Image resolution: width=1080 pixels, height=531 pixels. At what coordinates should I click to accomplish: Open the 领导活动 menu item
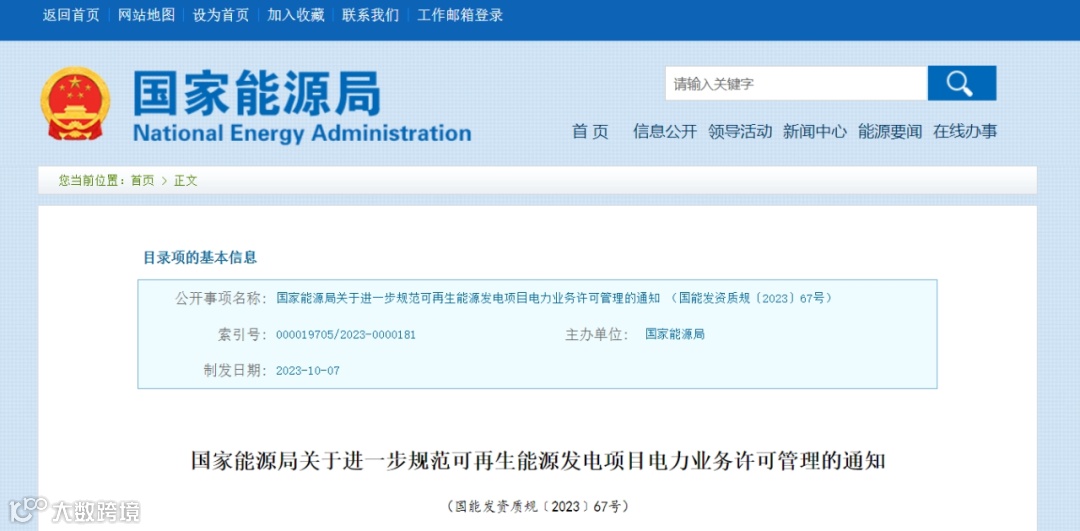point(740,132)
